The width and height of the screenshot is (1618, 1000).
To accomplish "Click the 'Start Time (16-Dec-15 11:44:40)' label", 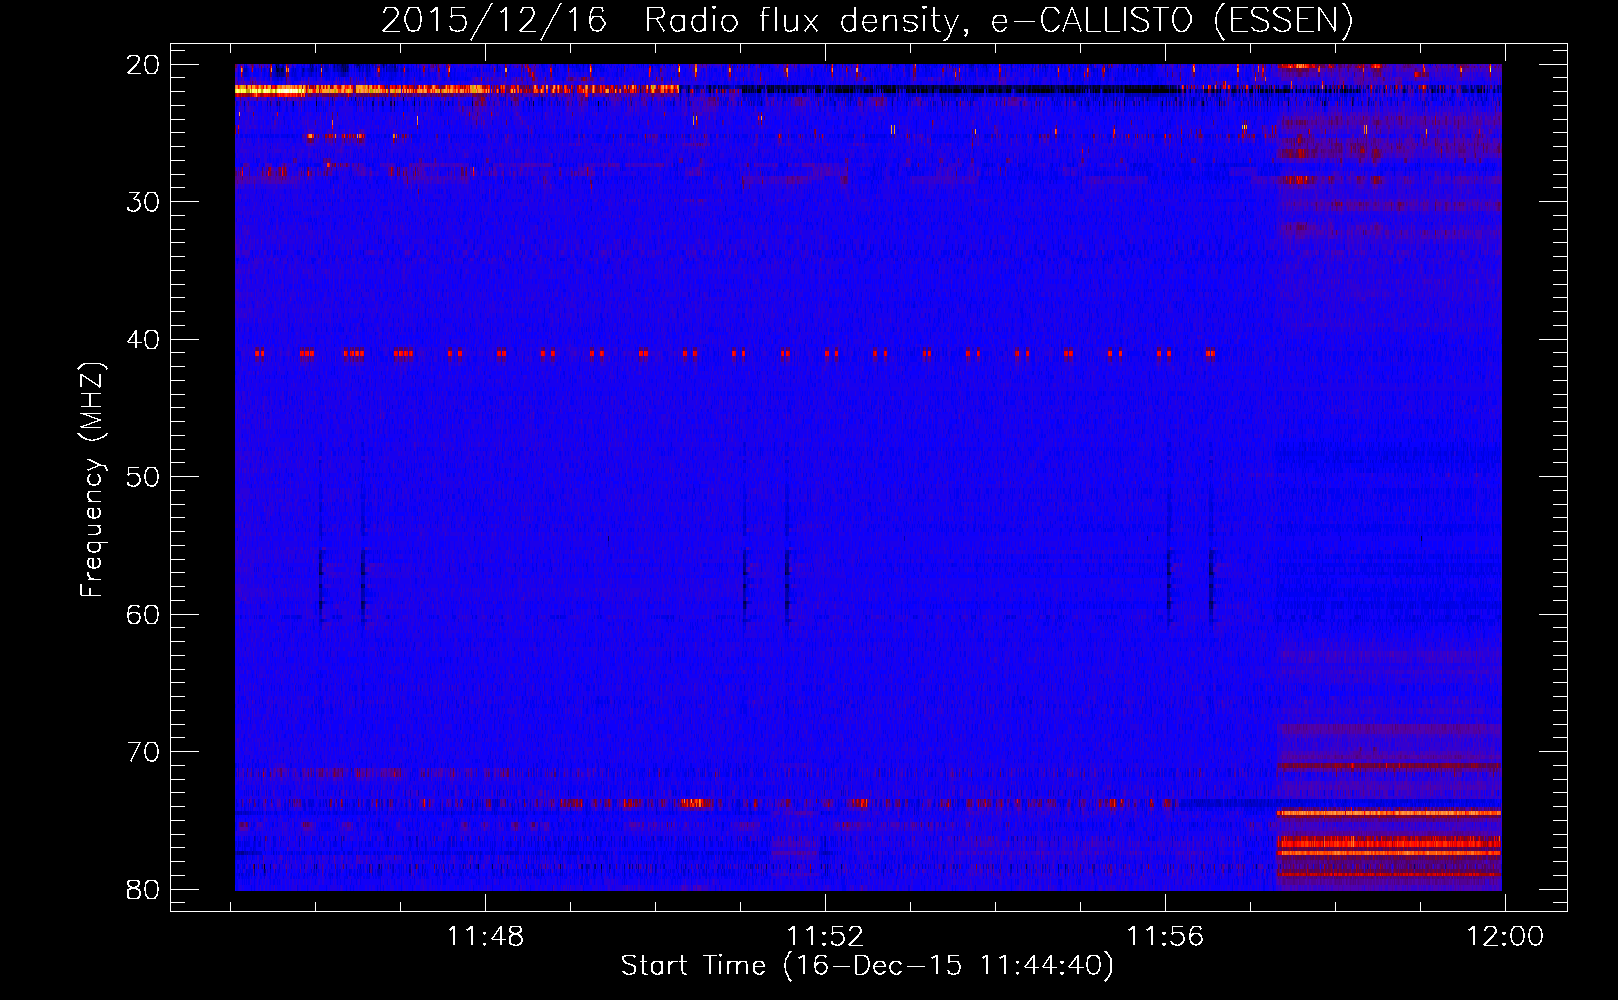I will tap(867, 966).
